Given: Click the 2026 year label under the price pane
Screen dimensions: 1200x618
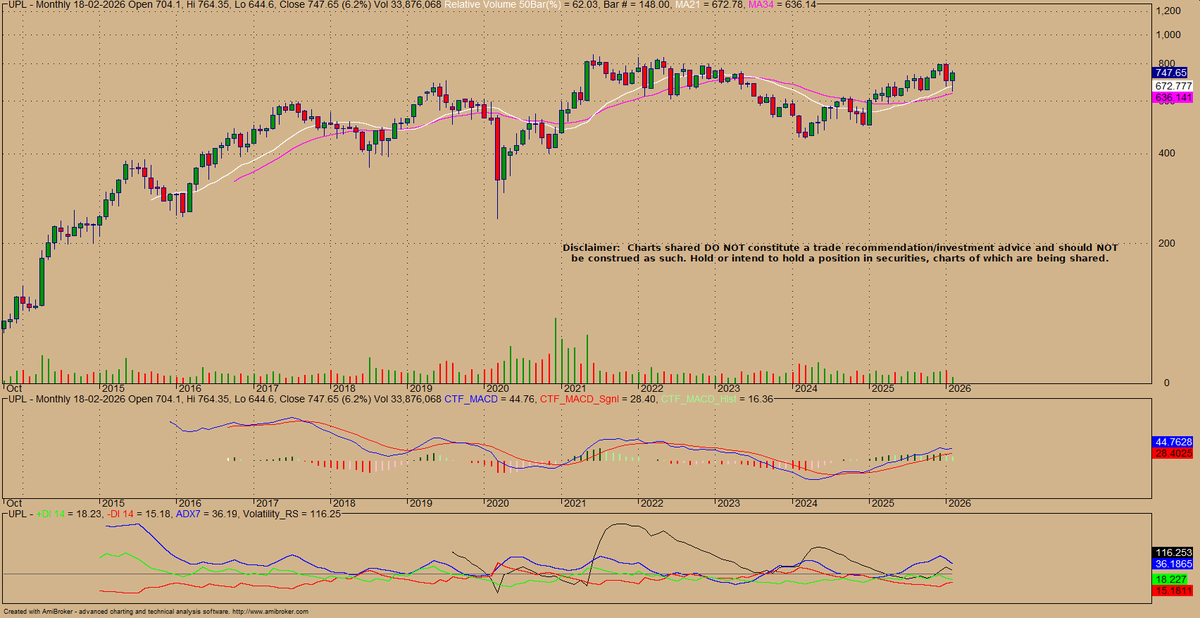Looking at the screenshot, I should click(959, 388).
